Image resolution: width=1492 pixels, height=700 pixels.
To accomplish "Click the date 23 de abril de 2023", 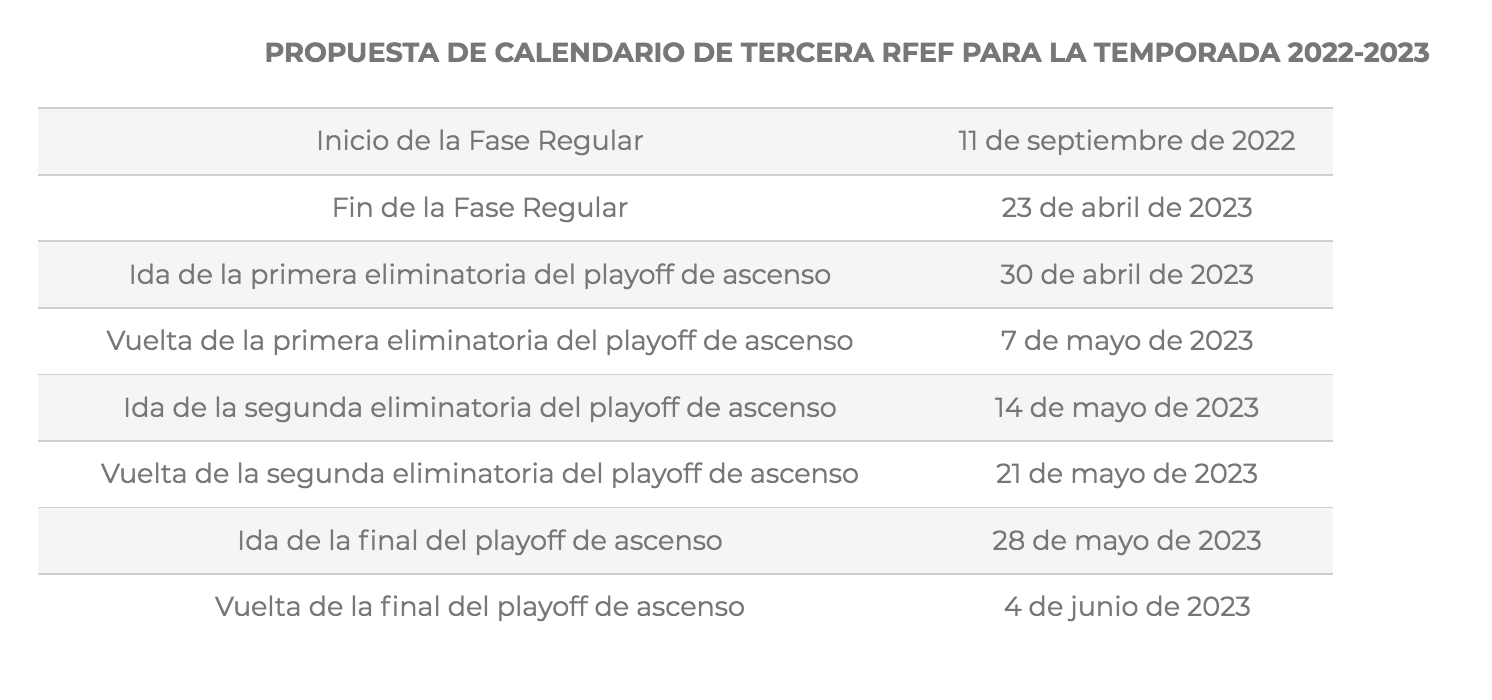I will pos(1126,208).
